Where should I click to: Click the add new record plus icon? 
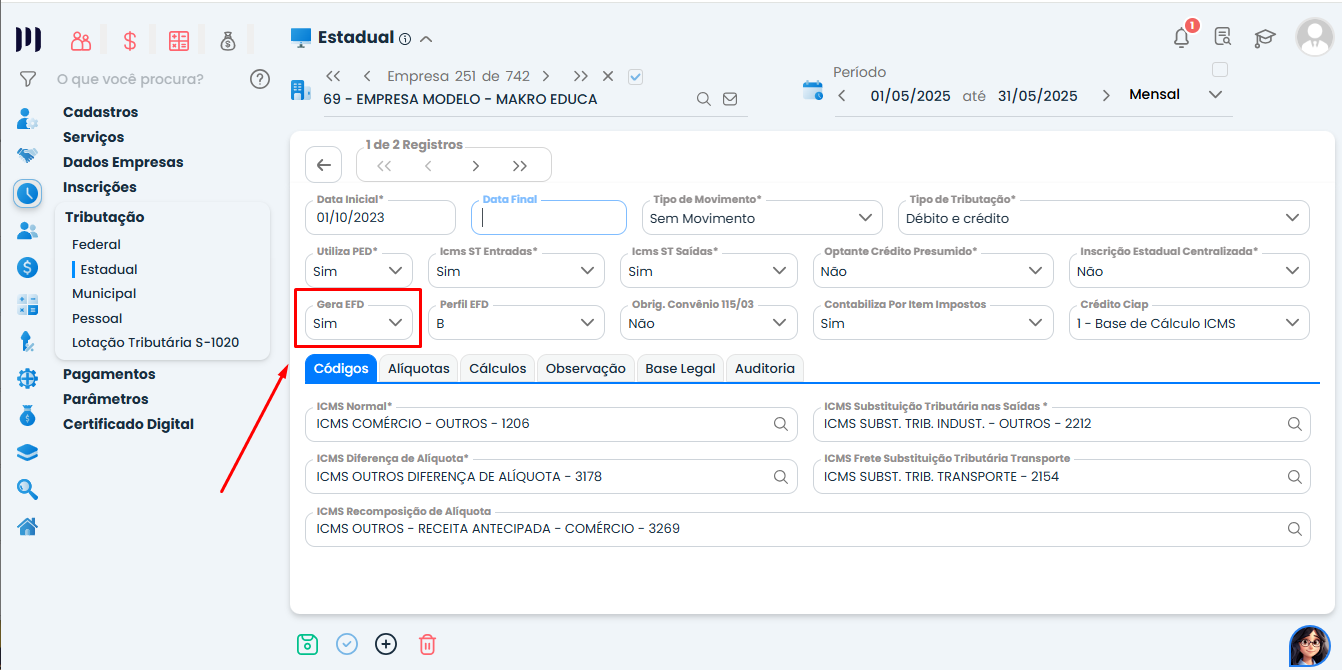tap(386, 644)
